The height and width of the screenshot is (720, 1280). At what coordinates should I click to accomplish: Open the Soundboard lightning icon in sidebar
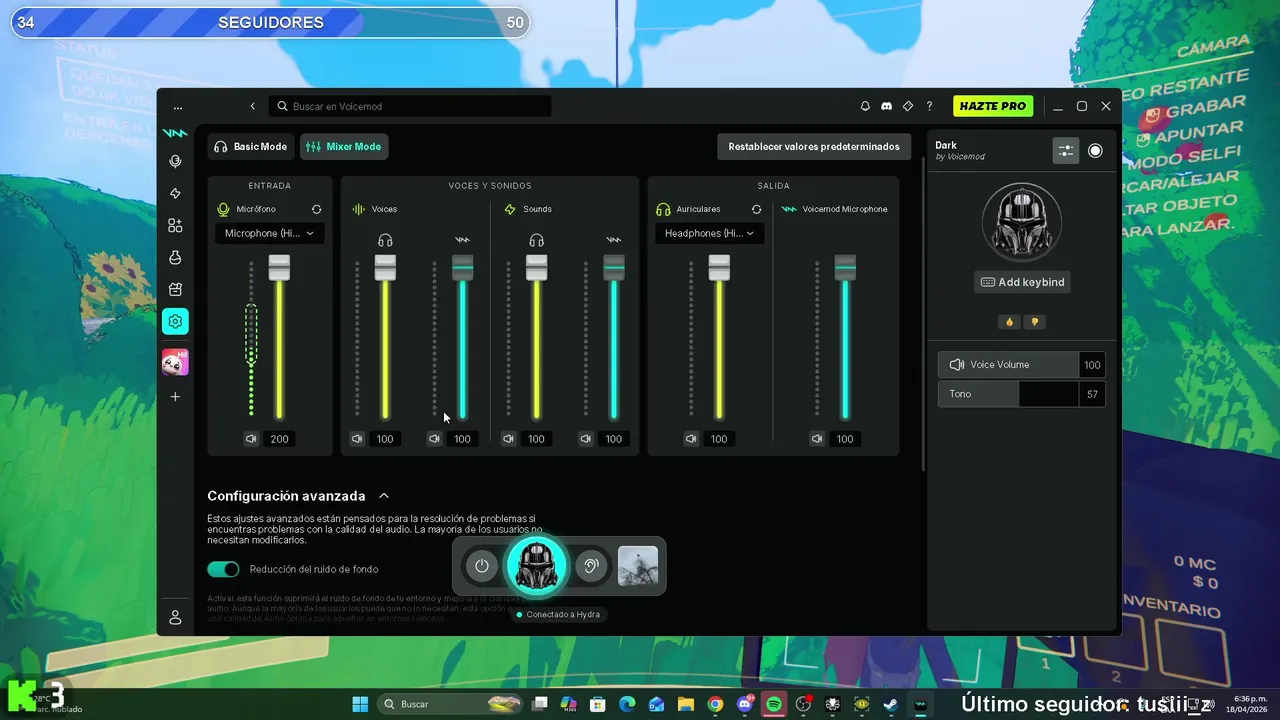(175, 194)
